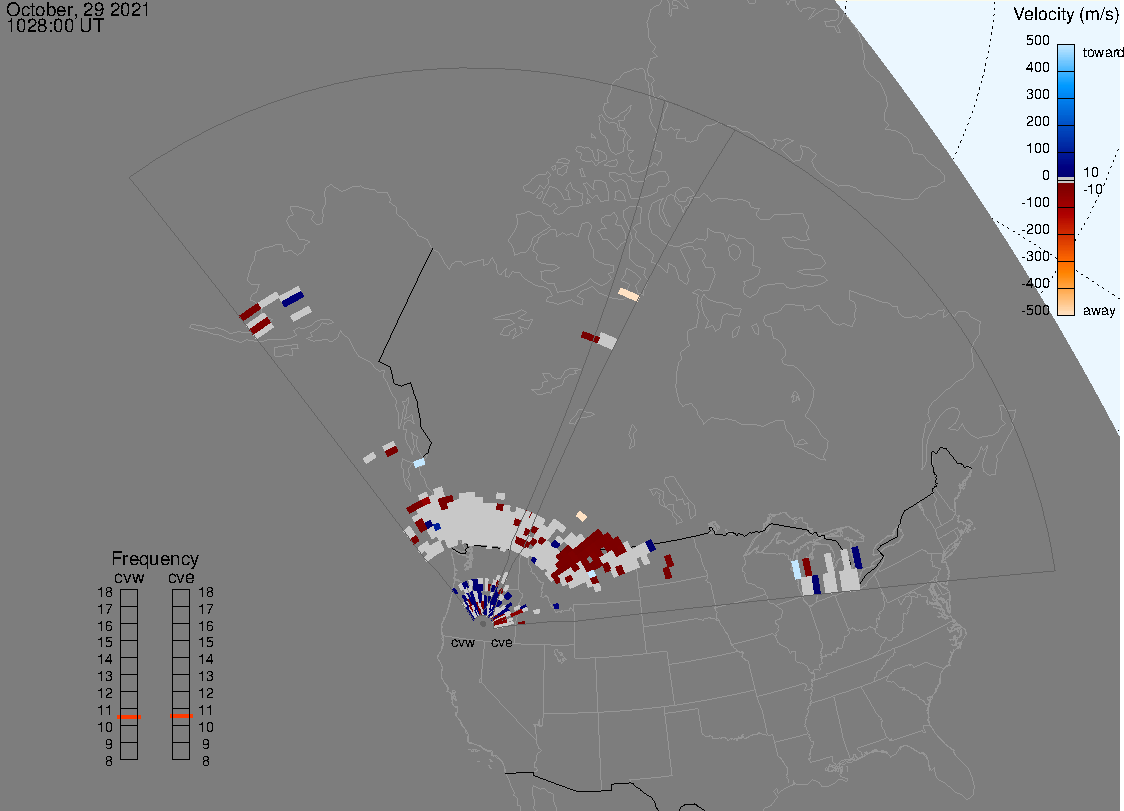Image resolution: width=1124 pixels, height=811 pixels.
Task: Click the 14 label left of the cvw bar
Action: (105, 660)
